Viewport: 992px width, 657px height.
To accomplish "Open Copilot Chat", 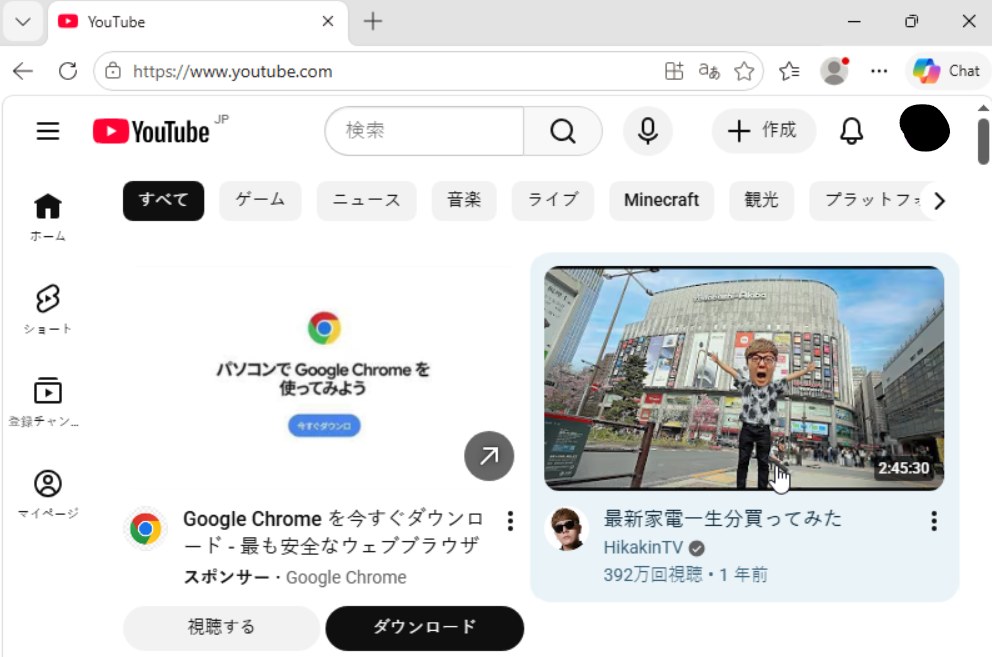I will coord(947,71).
